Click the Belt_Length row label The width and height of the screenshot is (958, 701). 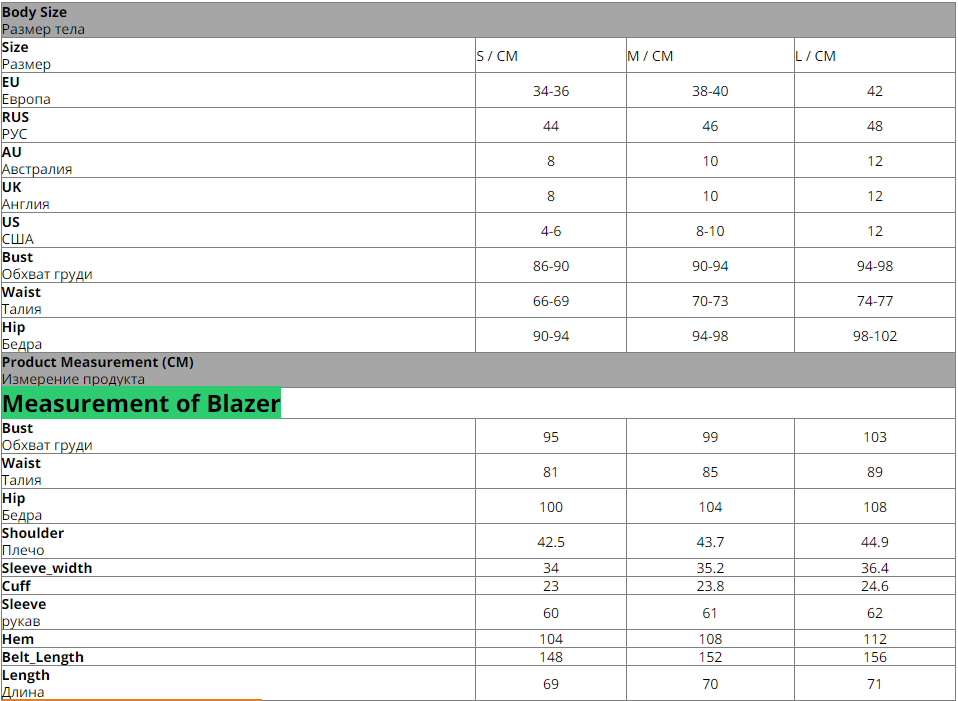tap(238, 656)
